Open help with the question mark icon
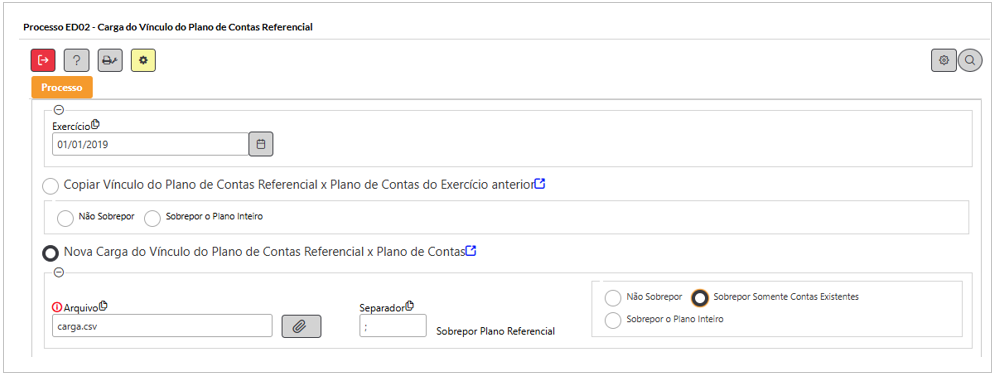The height and width of the screenshot is (375, 994). coord(77,60)
